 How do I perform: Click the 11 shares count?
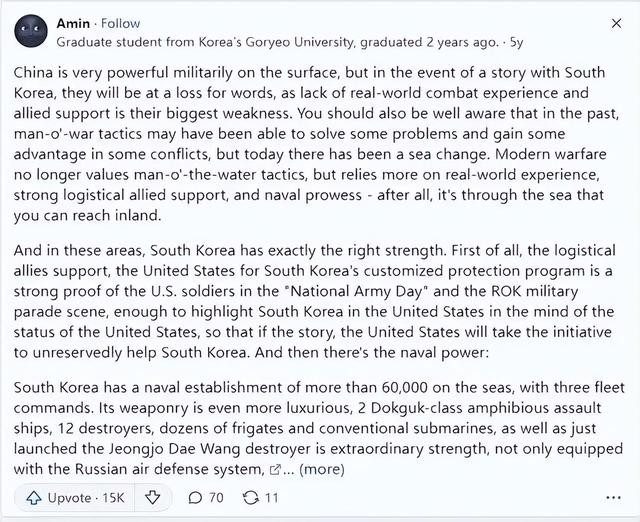(271, 498)
